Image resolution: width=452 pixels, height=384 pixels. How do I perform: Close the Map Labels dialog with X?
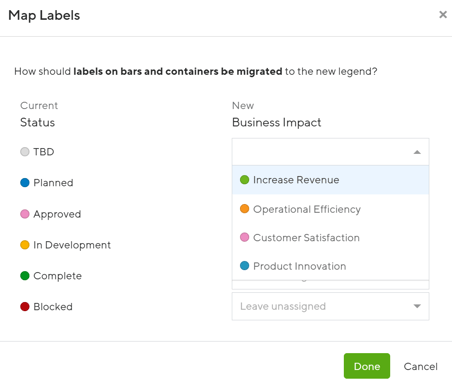pyautogui.click(x=443, y=15)
